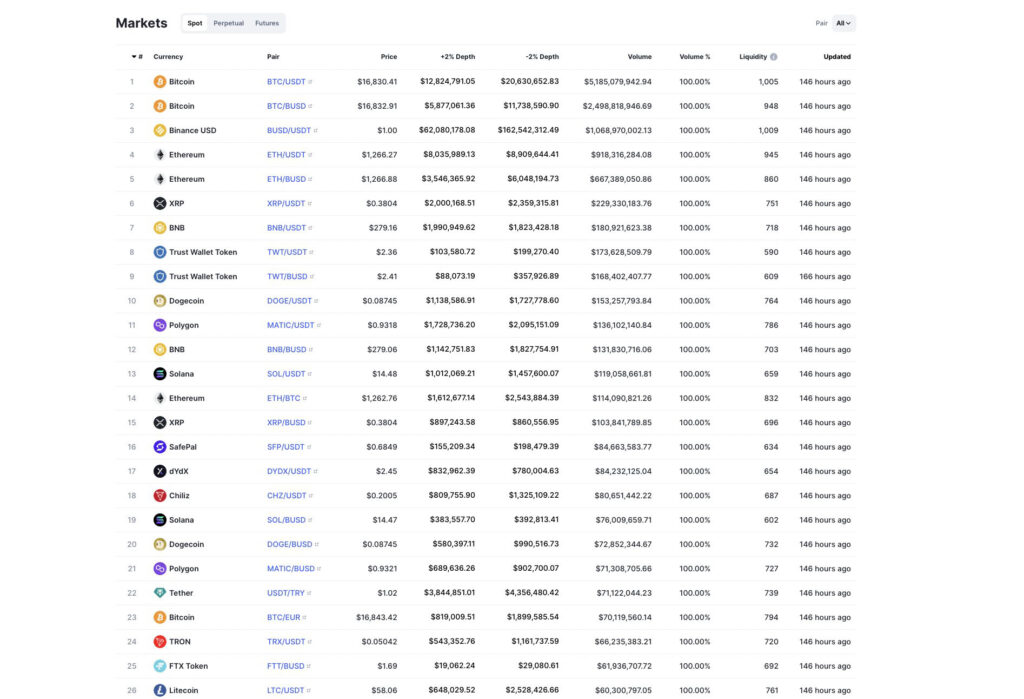Click the TRON coin icon
Screen dimensions: 1024x699
pyautogui.click(x=159, y=642)
